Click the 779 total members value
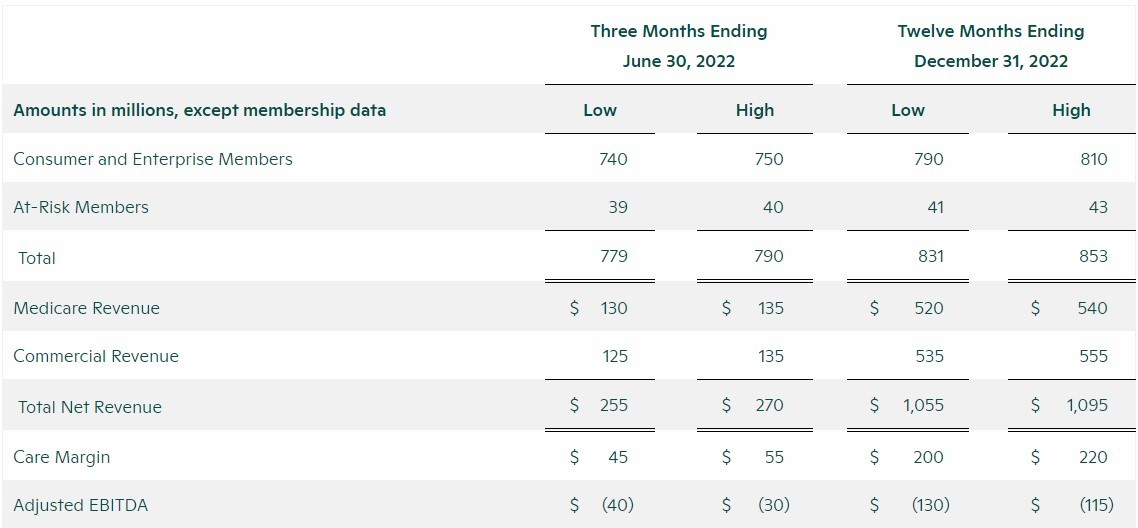Screen dimensions: 1138x528 [613, 256]
